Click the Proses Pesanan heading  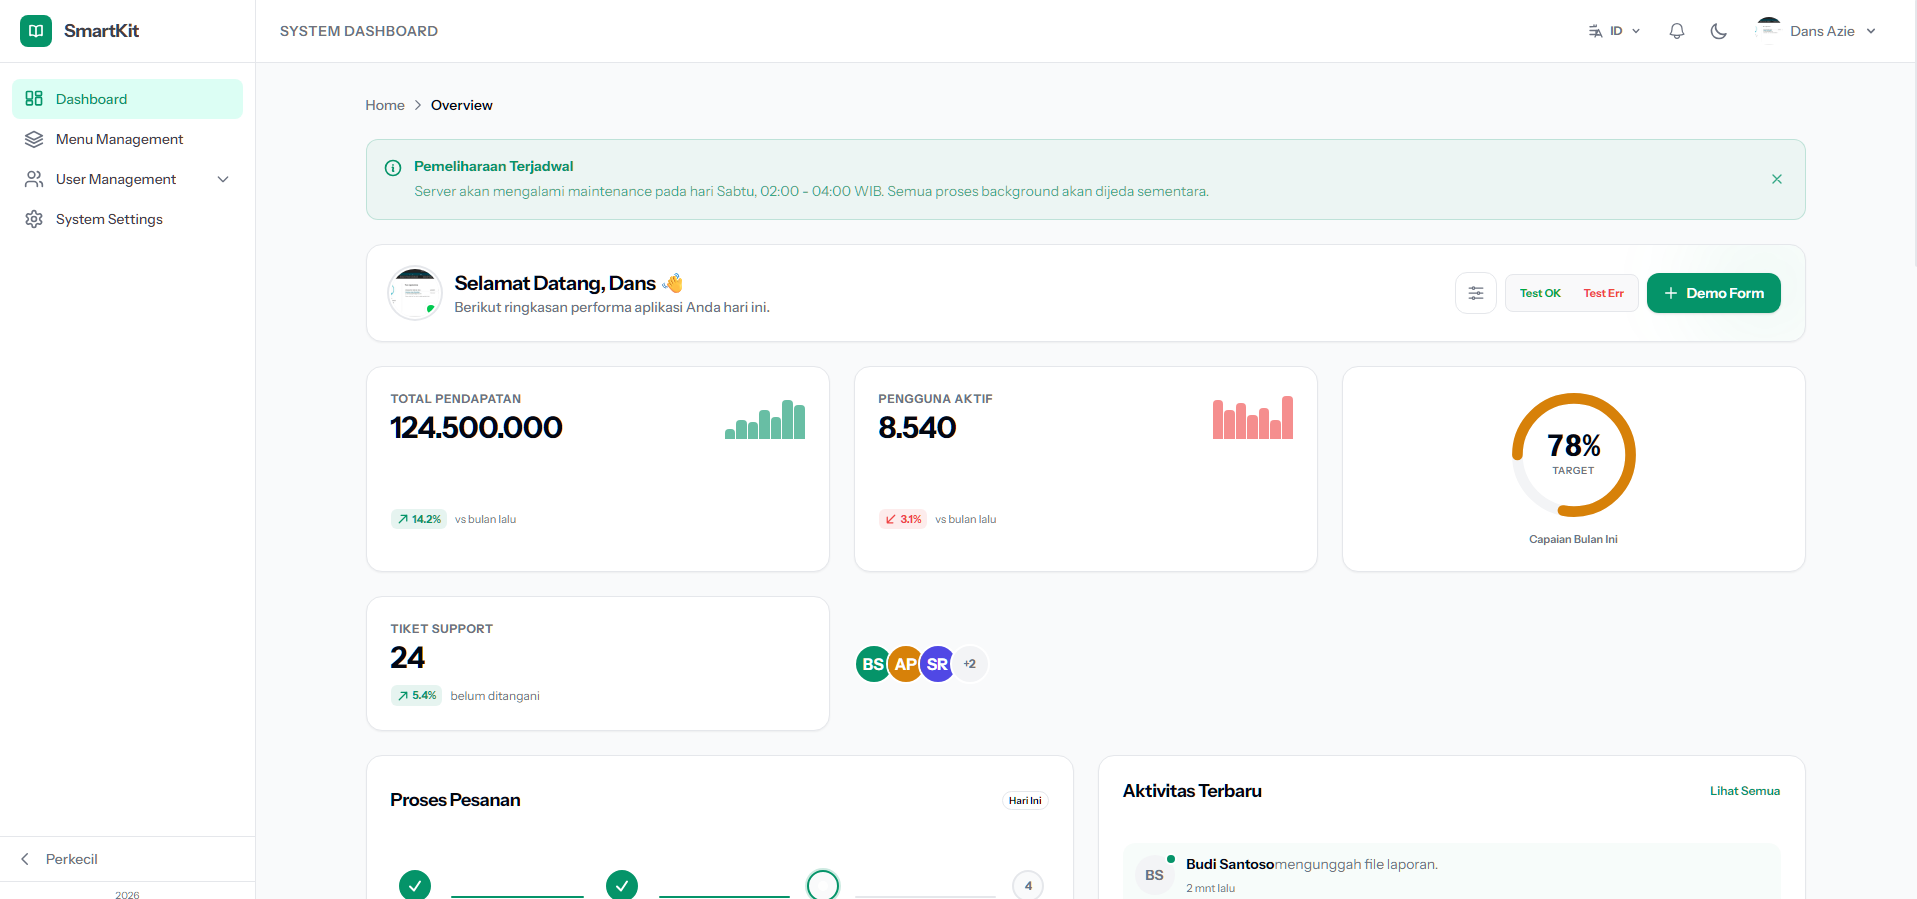pyautogui.click(x=455, y=800)
